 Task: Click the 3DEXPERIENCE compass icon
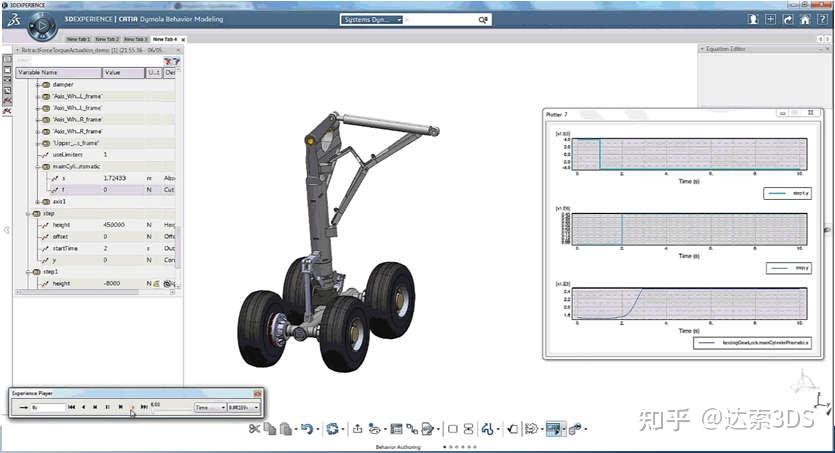tap(42, 25)
